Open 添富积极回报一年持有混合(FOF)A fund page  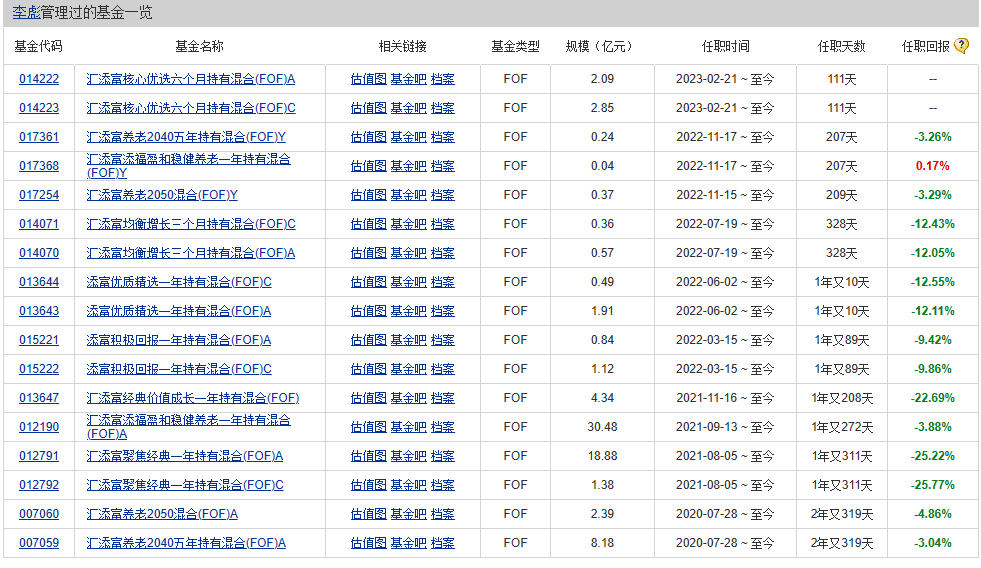[x=179, y=340]
